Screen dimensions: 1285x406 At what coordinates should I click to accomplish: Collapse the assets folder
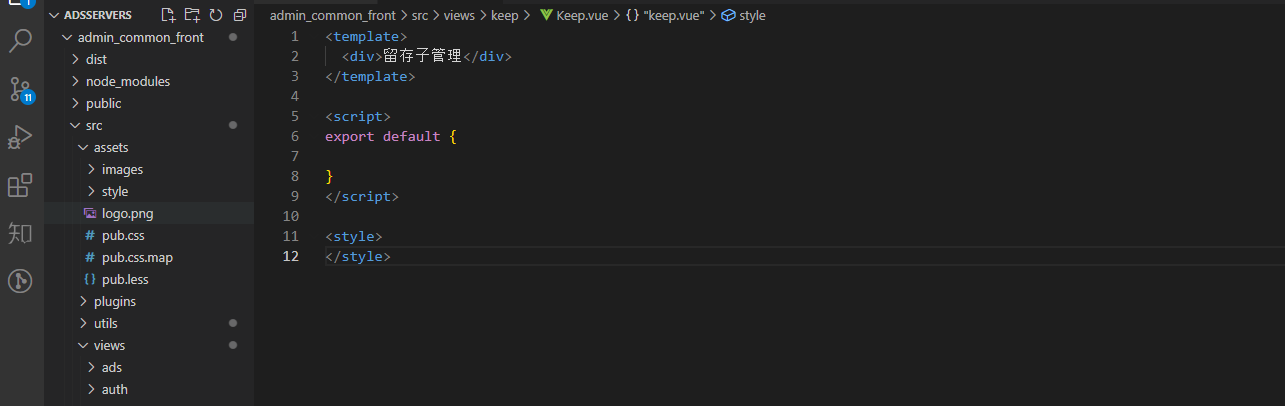110,147
